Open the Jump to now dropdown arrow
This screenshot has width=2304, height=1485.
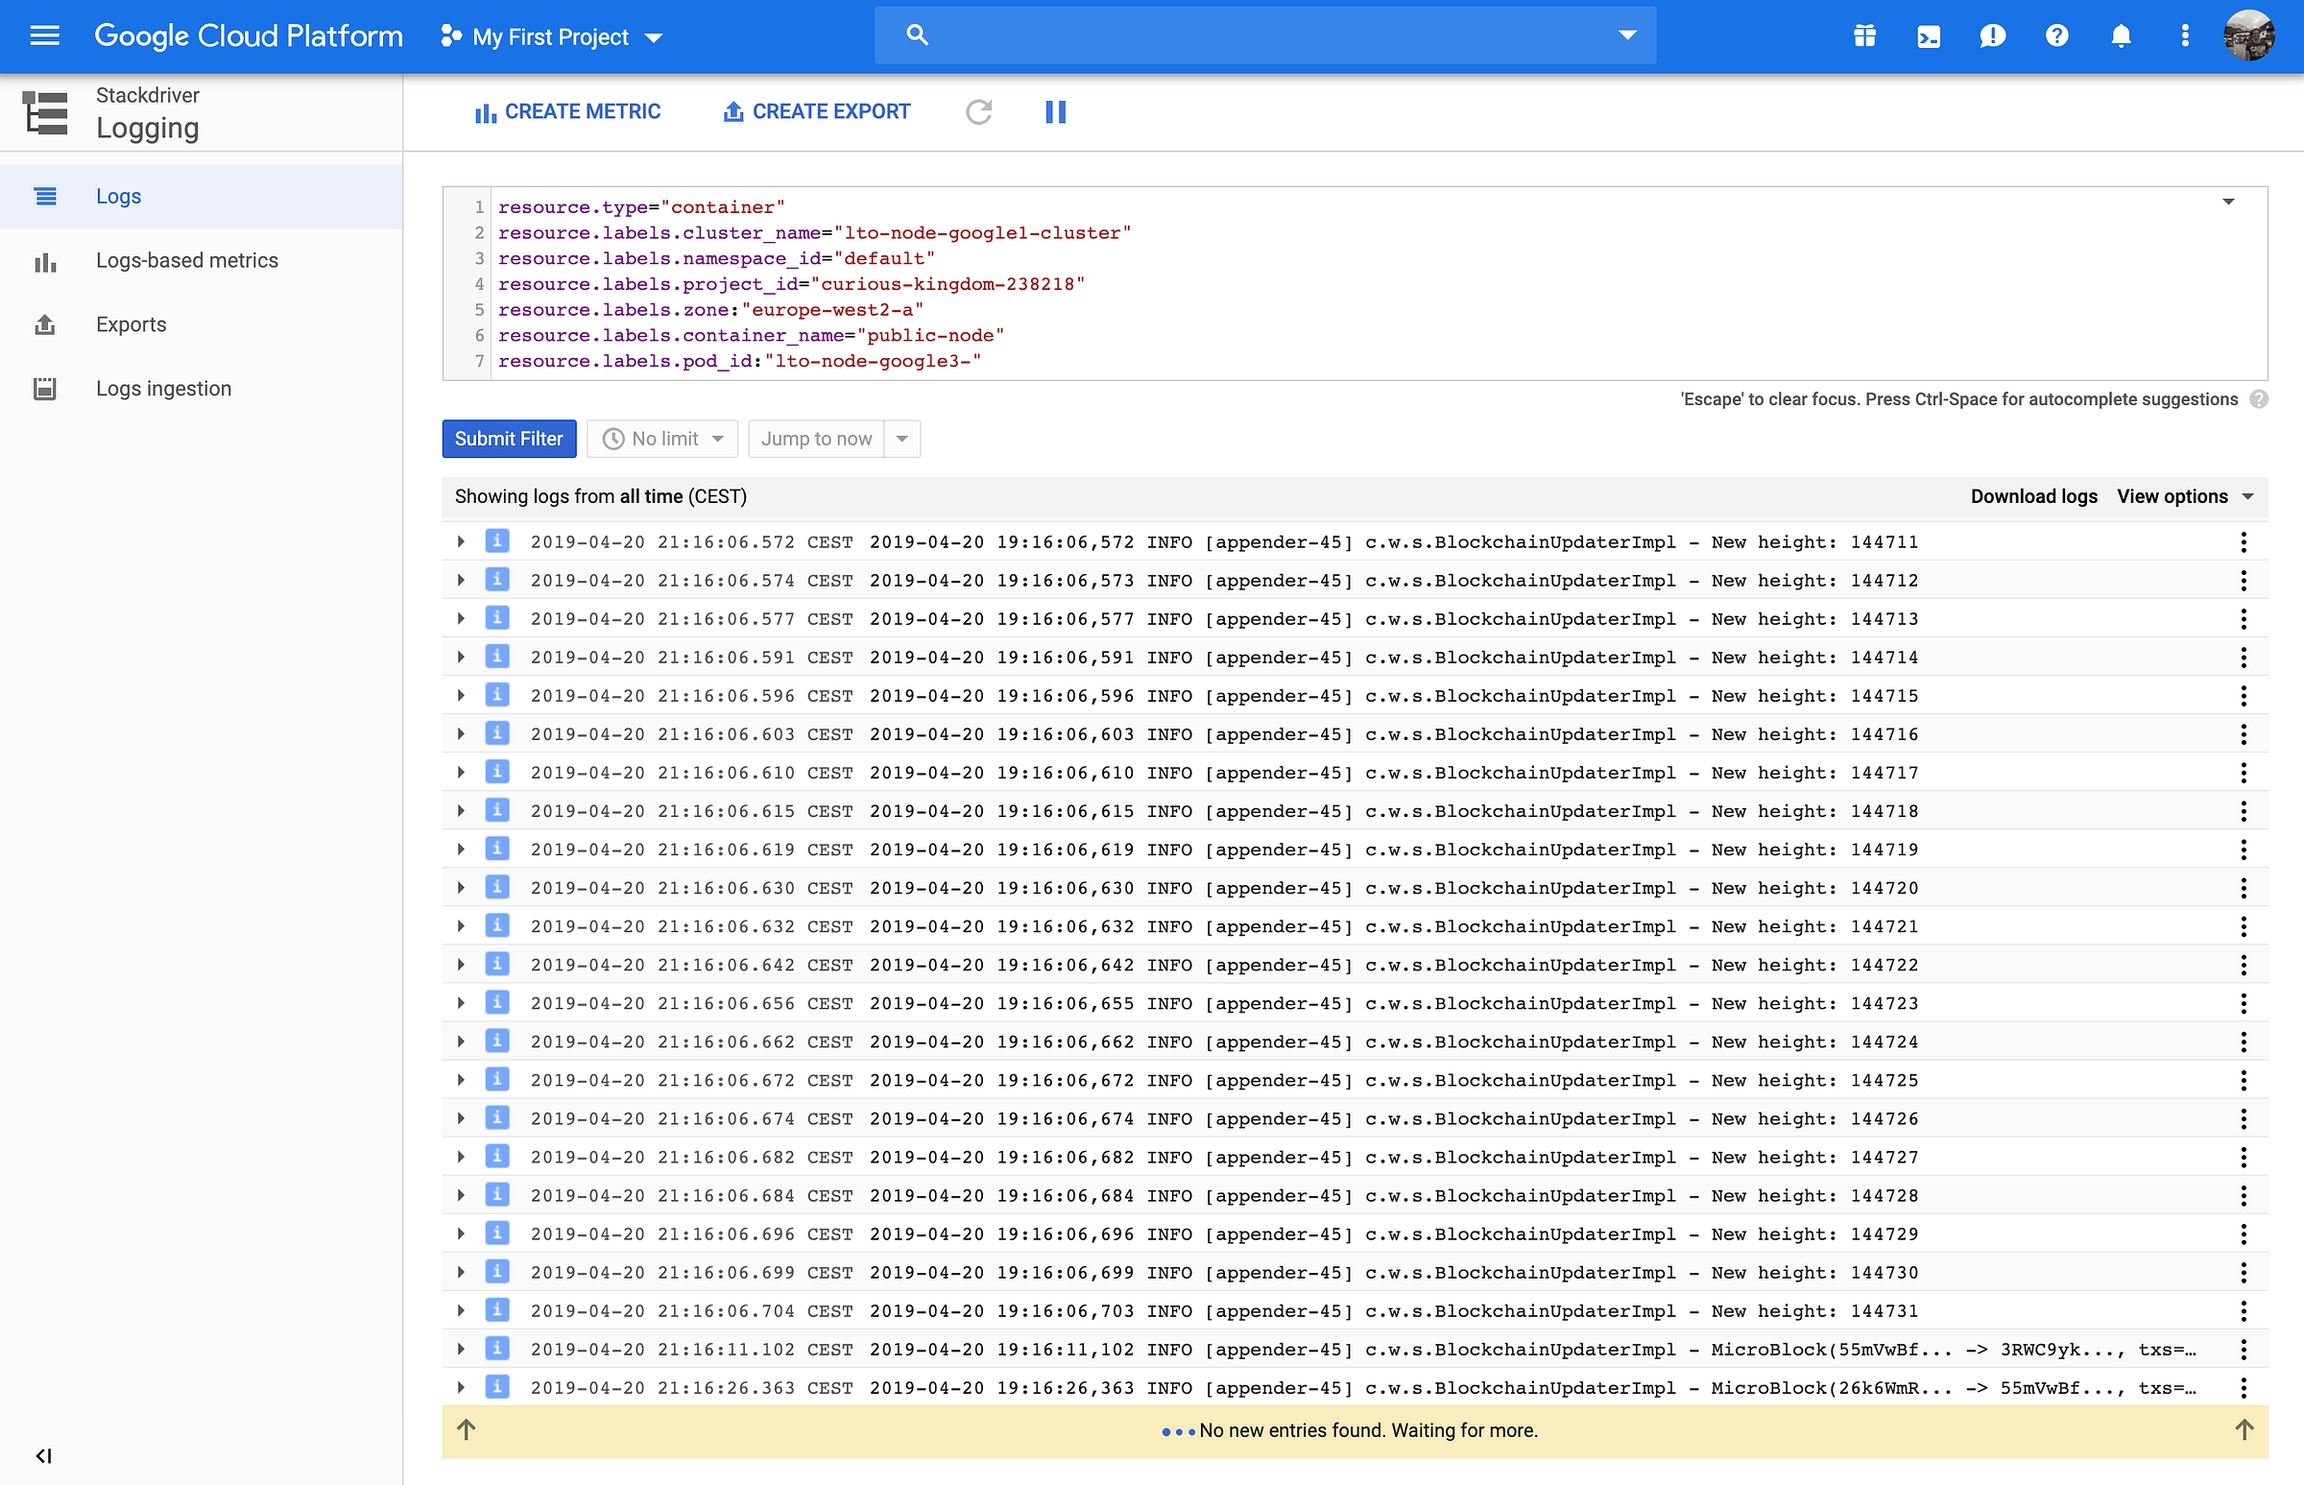click(x=902, y=439)
